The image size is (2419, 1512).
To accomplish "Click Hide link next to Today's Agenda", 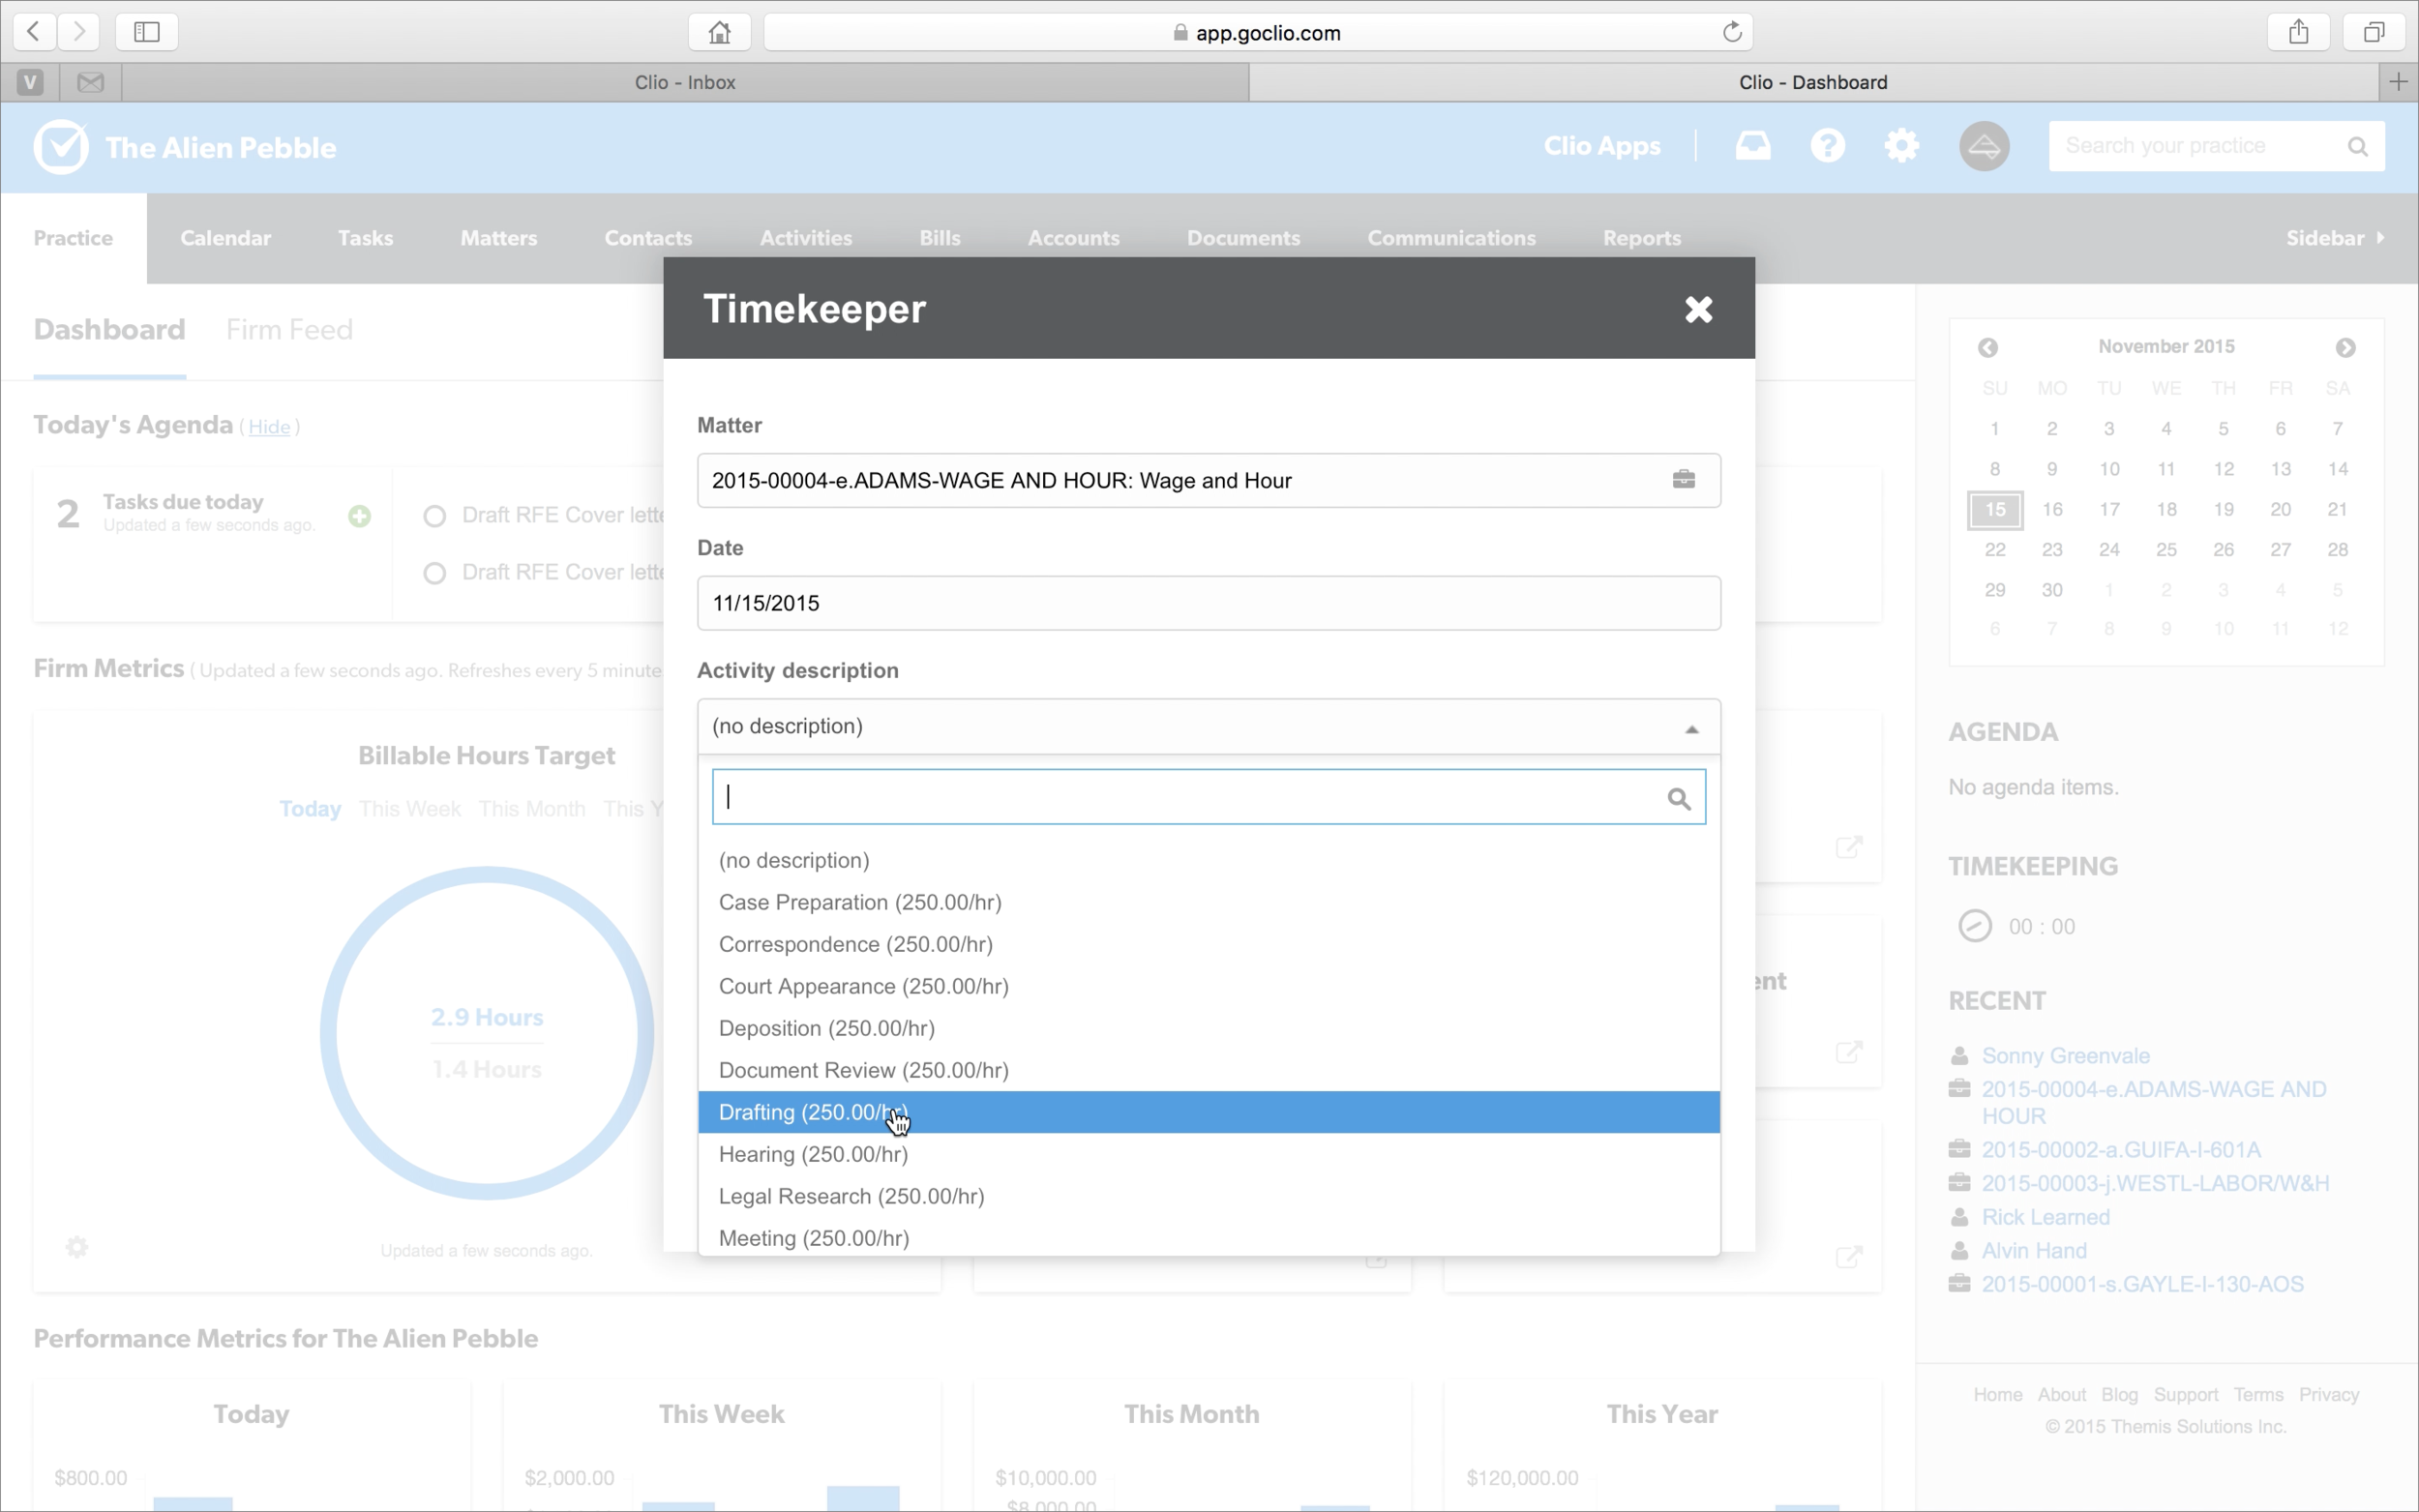I will point(269,427).
